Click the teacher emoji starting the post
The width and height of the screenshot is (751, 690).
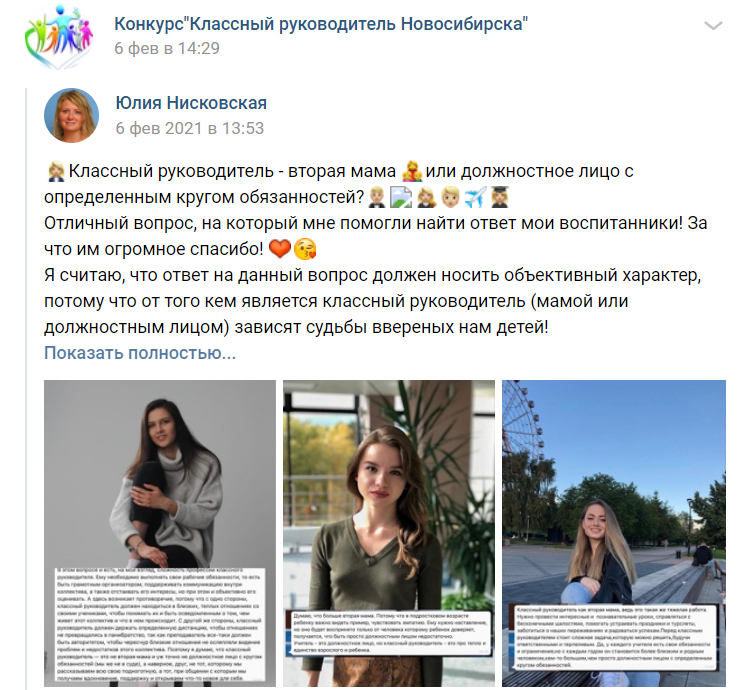click(x=56, y=171)
